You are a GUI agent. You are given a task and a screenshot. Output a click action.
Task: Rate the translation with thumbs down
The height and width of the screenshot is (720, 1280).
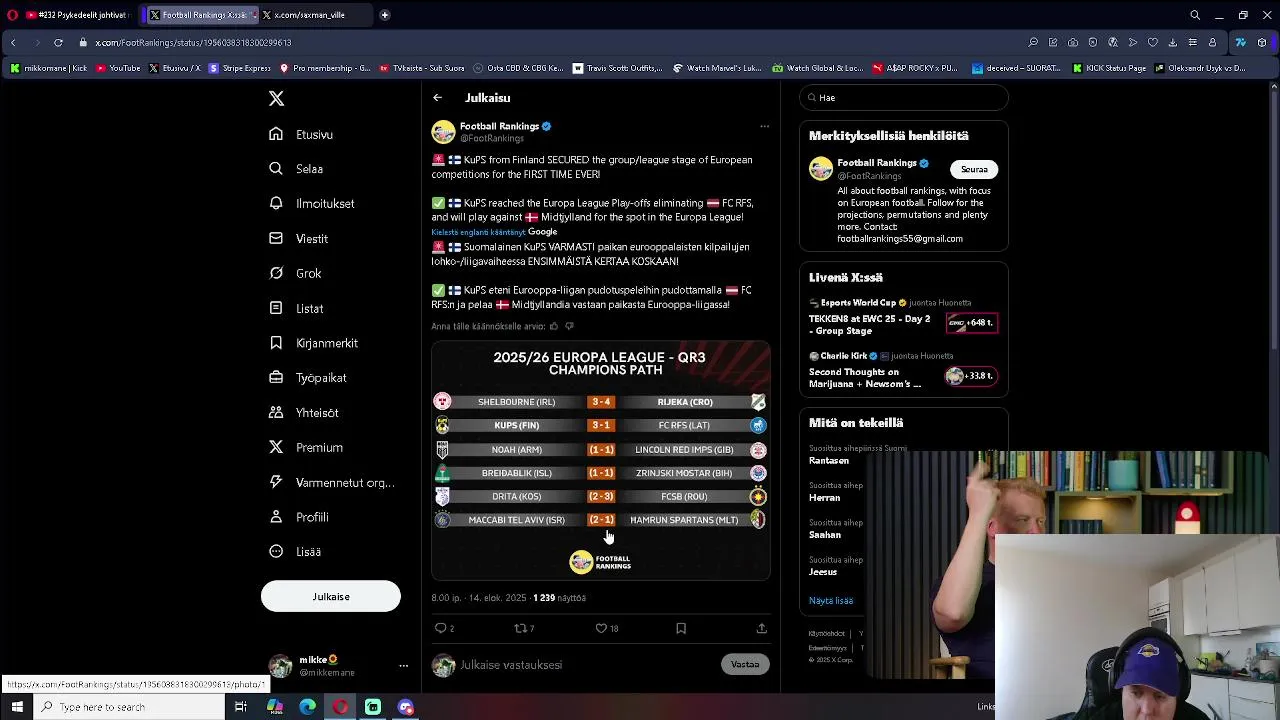[570, 326]
